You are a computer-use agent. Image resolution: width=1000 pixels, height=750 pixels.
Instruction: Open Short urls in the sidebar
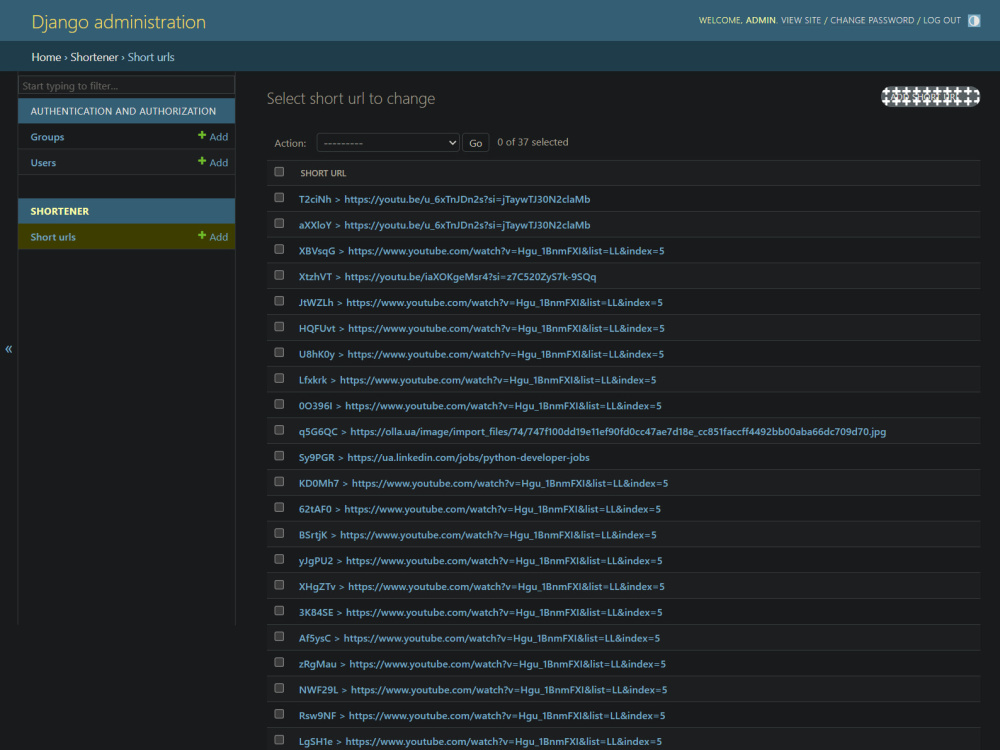point(53,237)
